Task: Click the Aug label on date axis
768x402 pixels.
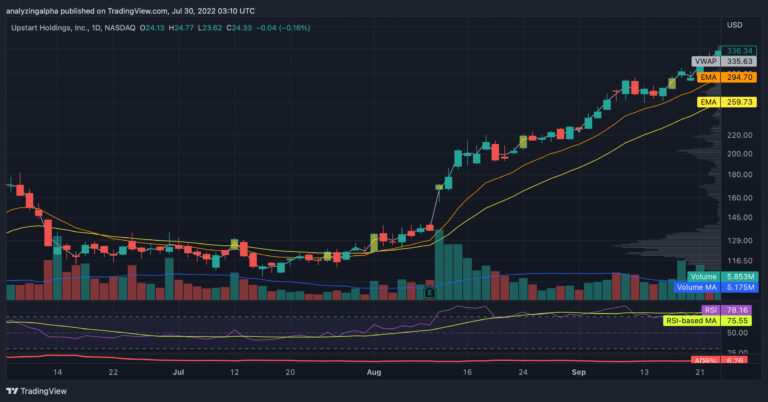Action: (373, 371)
